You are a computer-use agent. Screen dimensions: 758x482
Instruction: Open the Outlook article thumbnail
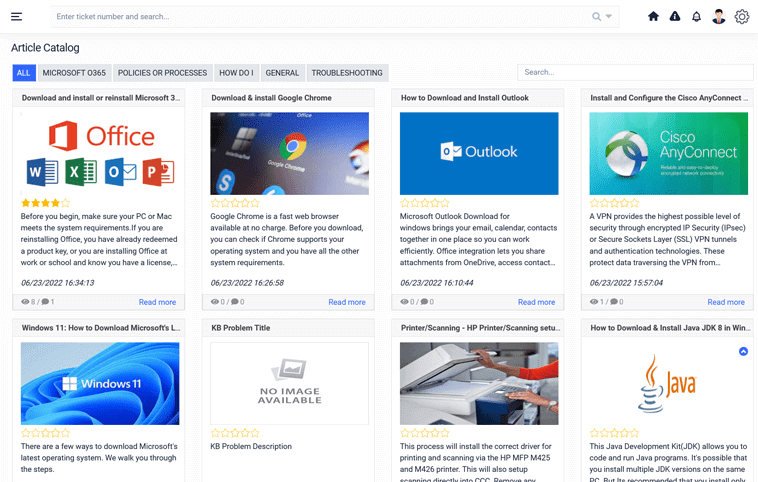coord(479,154)
